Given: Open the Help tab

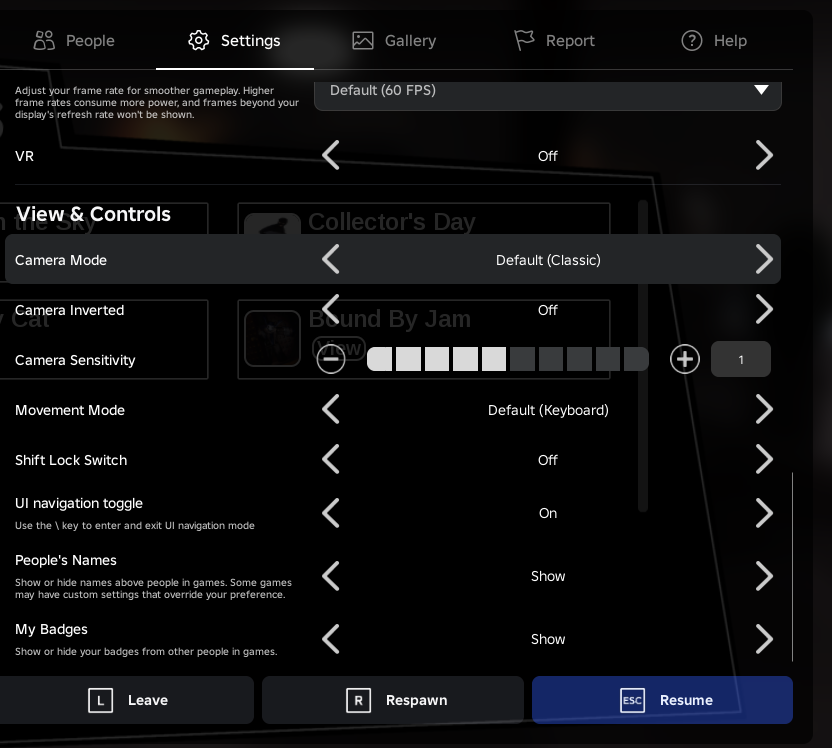Looking at the screenshot, I should (x=714, y=40).
